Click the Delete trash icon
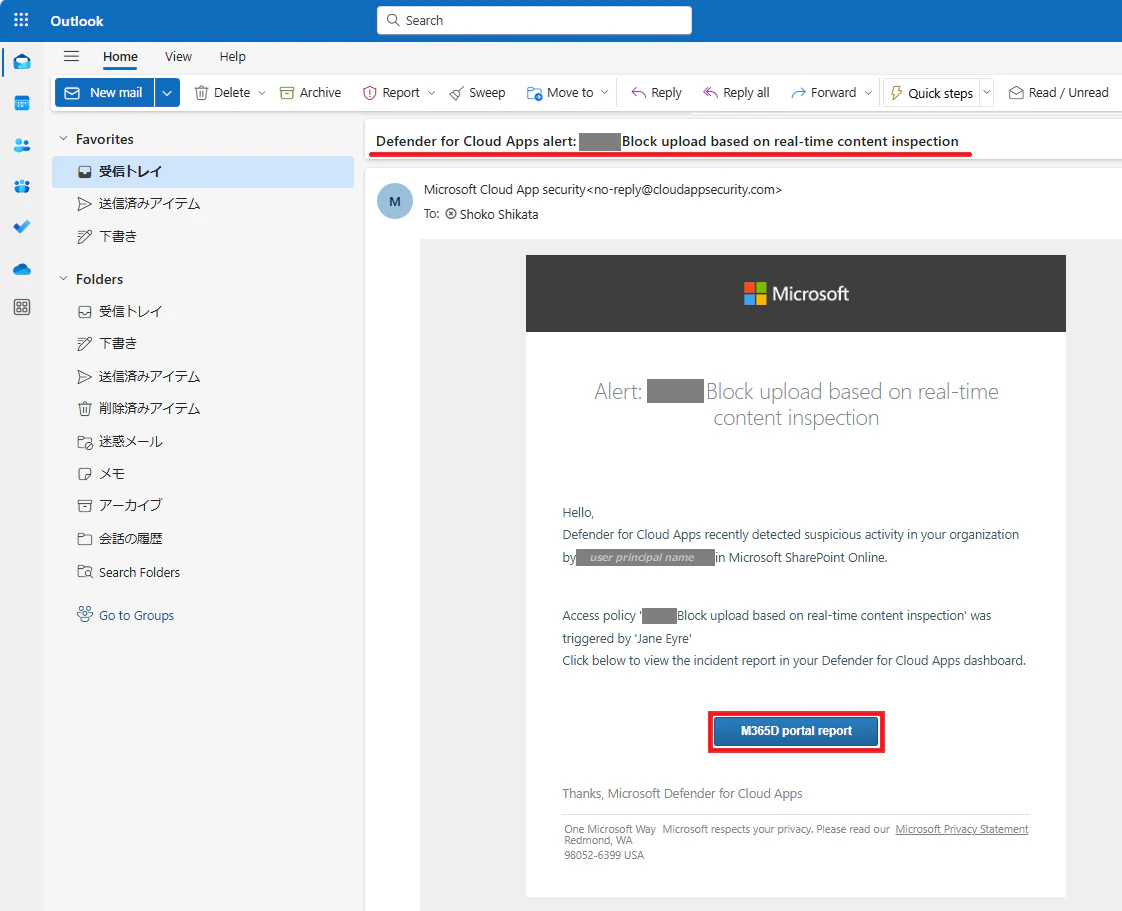This screenshot has height=911, width=1122. point(202,93)
